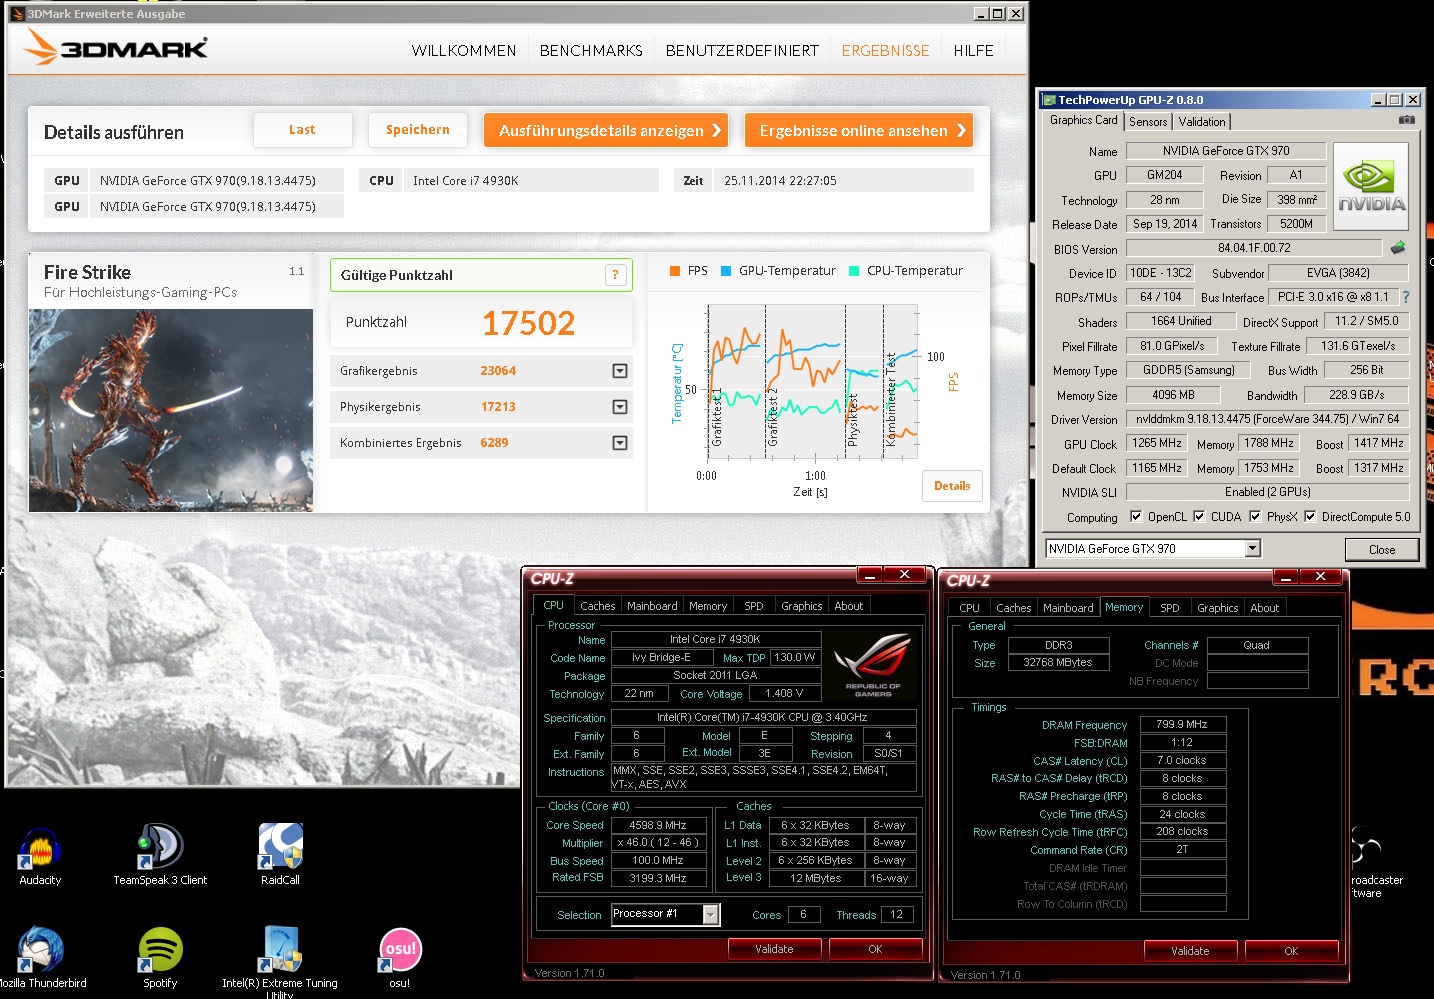Toggle the OpenCL checkbox in GPU-Z
1434x999 pixels.
coord(1136,517)
